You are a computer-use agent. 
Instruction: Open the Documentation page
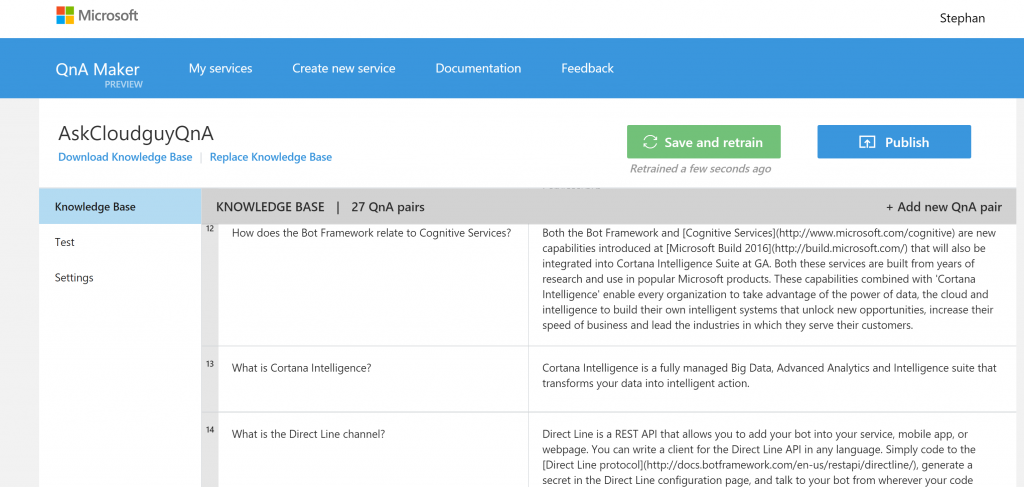[478, 68]
